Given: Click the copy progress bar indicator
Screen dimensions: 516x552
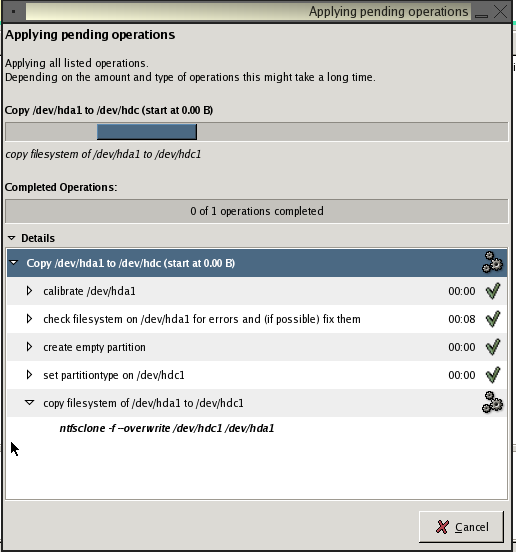Looking at the screenshot, I should (x=147, y=132).
